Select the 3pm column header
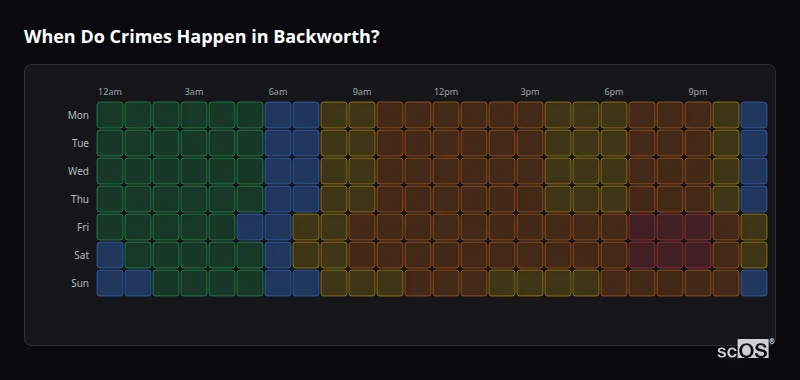This screenshot has height=380, width=800. coord(530,92)
